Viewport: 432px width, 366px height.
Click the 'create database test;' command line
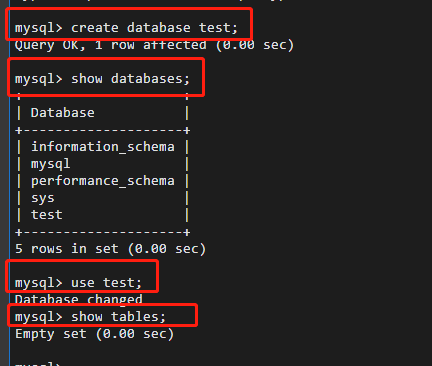coord(126,28)
